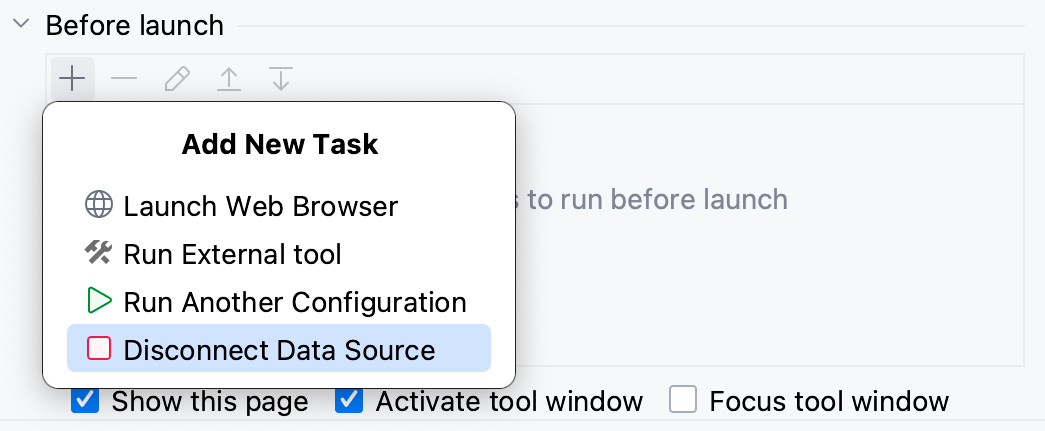Click the globe icon for Launch Web Browser

[x=99, y=206]
